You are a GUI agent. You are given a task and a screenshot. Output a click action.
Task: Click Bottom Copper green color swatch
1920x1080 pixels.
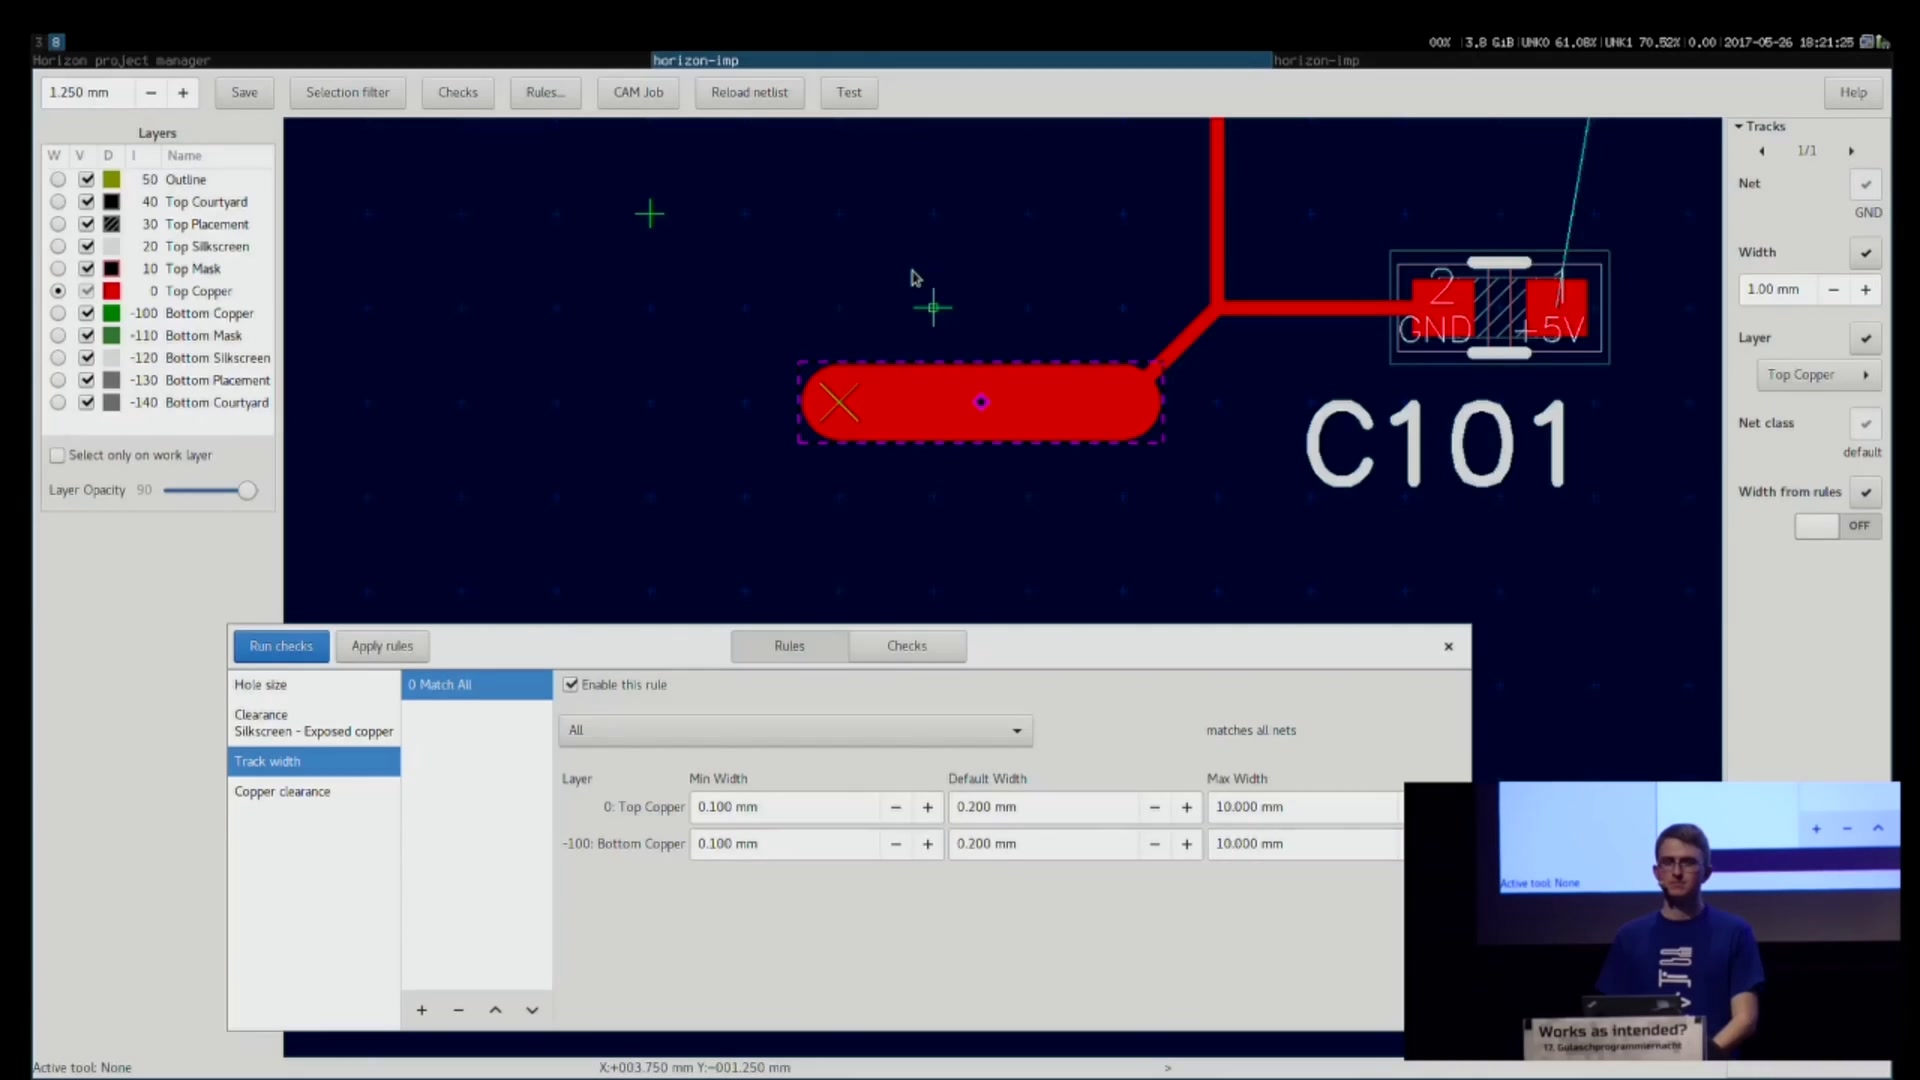tap(112, 314)
